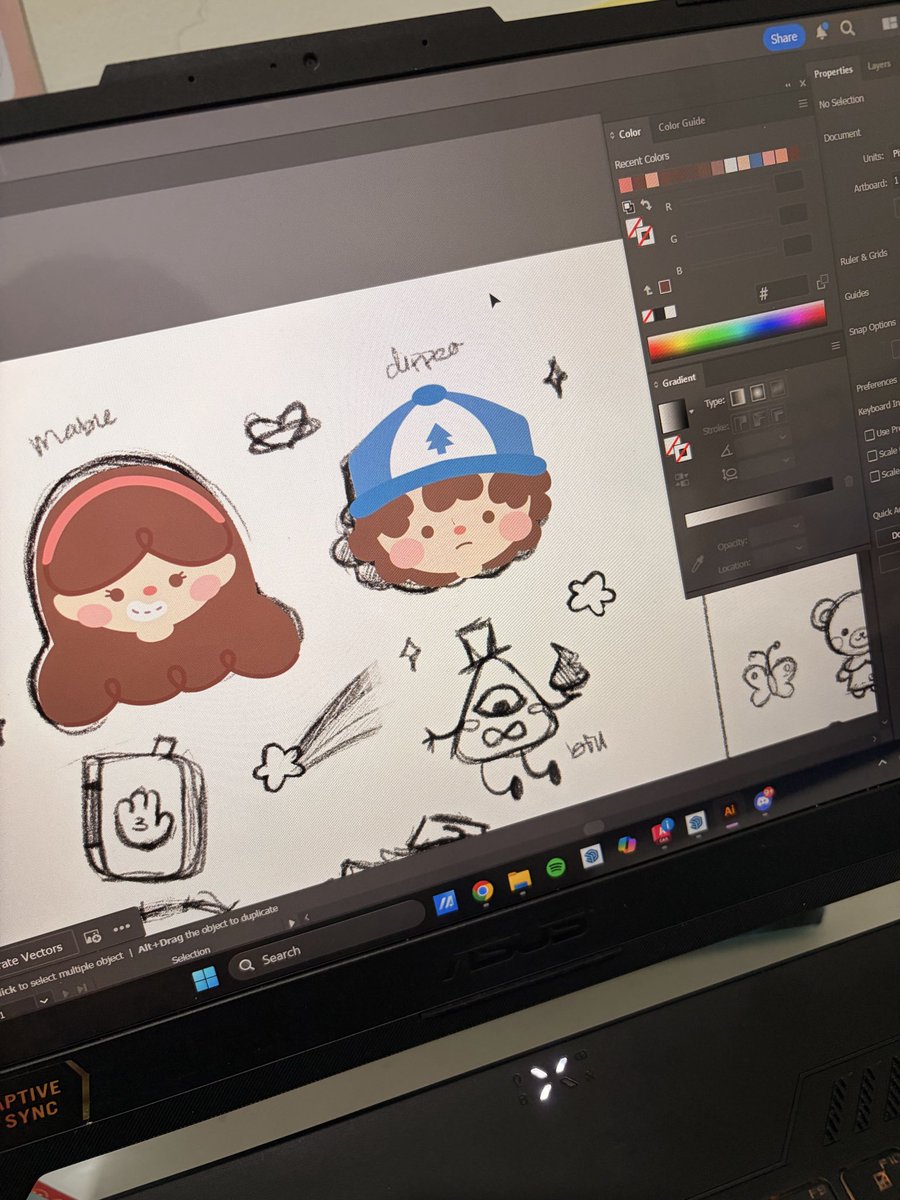The image size is (900, 1200).
Task: Click the gradient ramp slider bar
Action: coord(758,502)
